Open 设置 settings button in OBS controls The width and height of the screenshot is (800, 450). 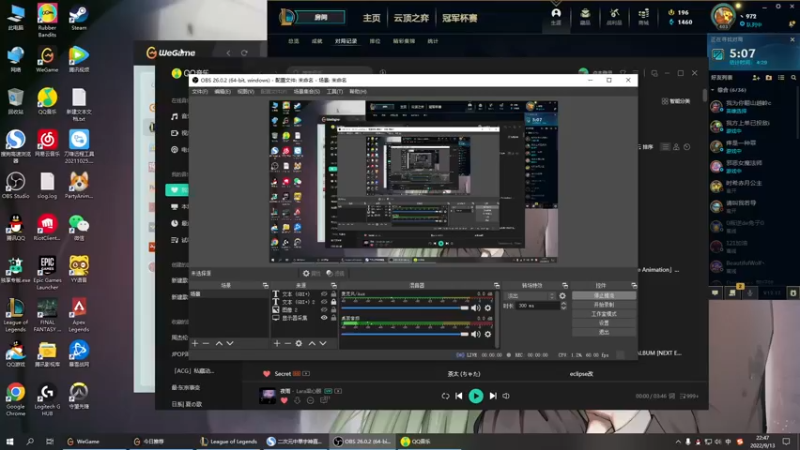click(604, 323)
